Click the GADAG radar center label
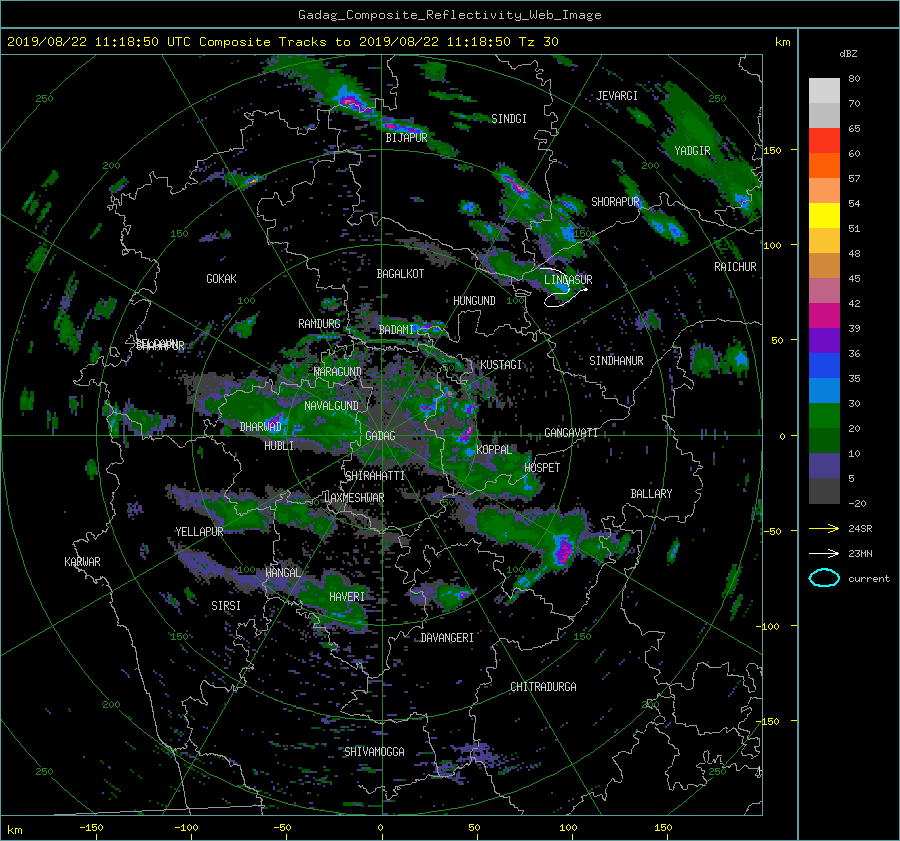 point(380,436)
